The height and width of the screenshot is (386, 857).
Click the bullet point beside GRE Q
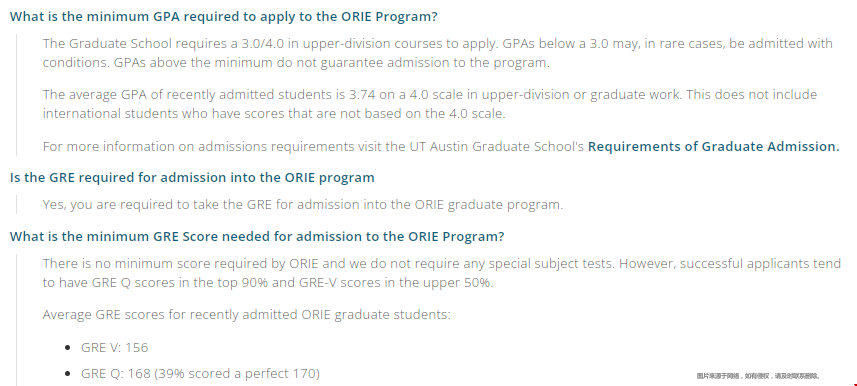click(x=67, y=373)
